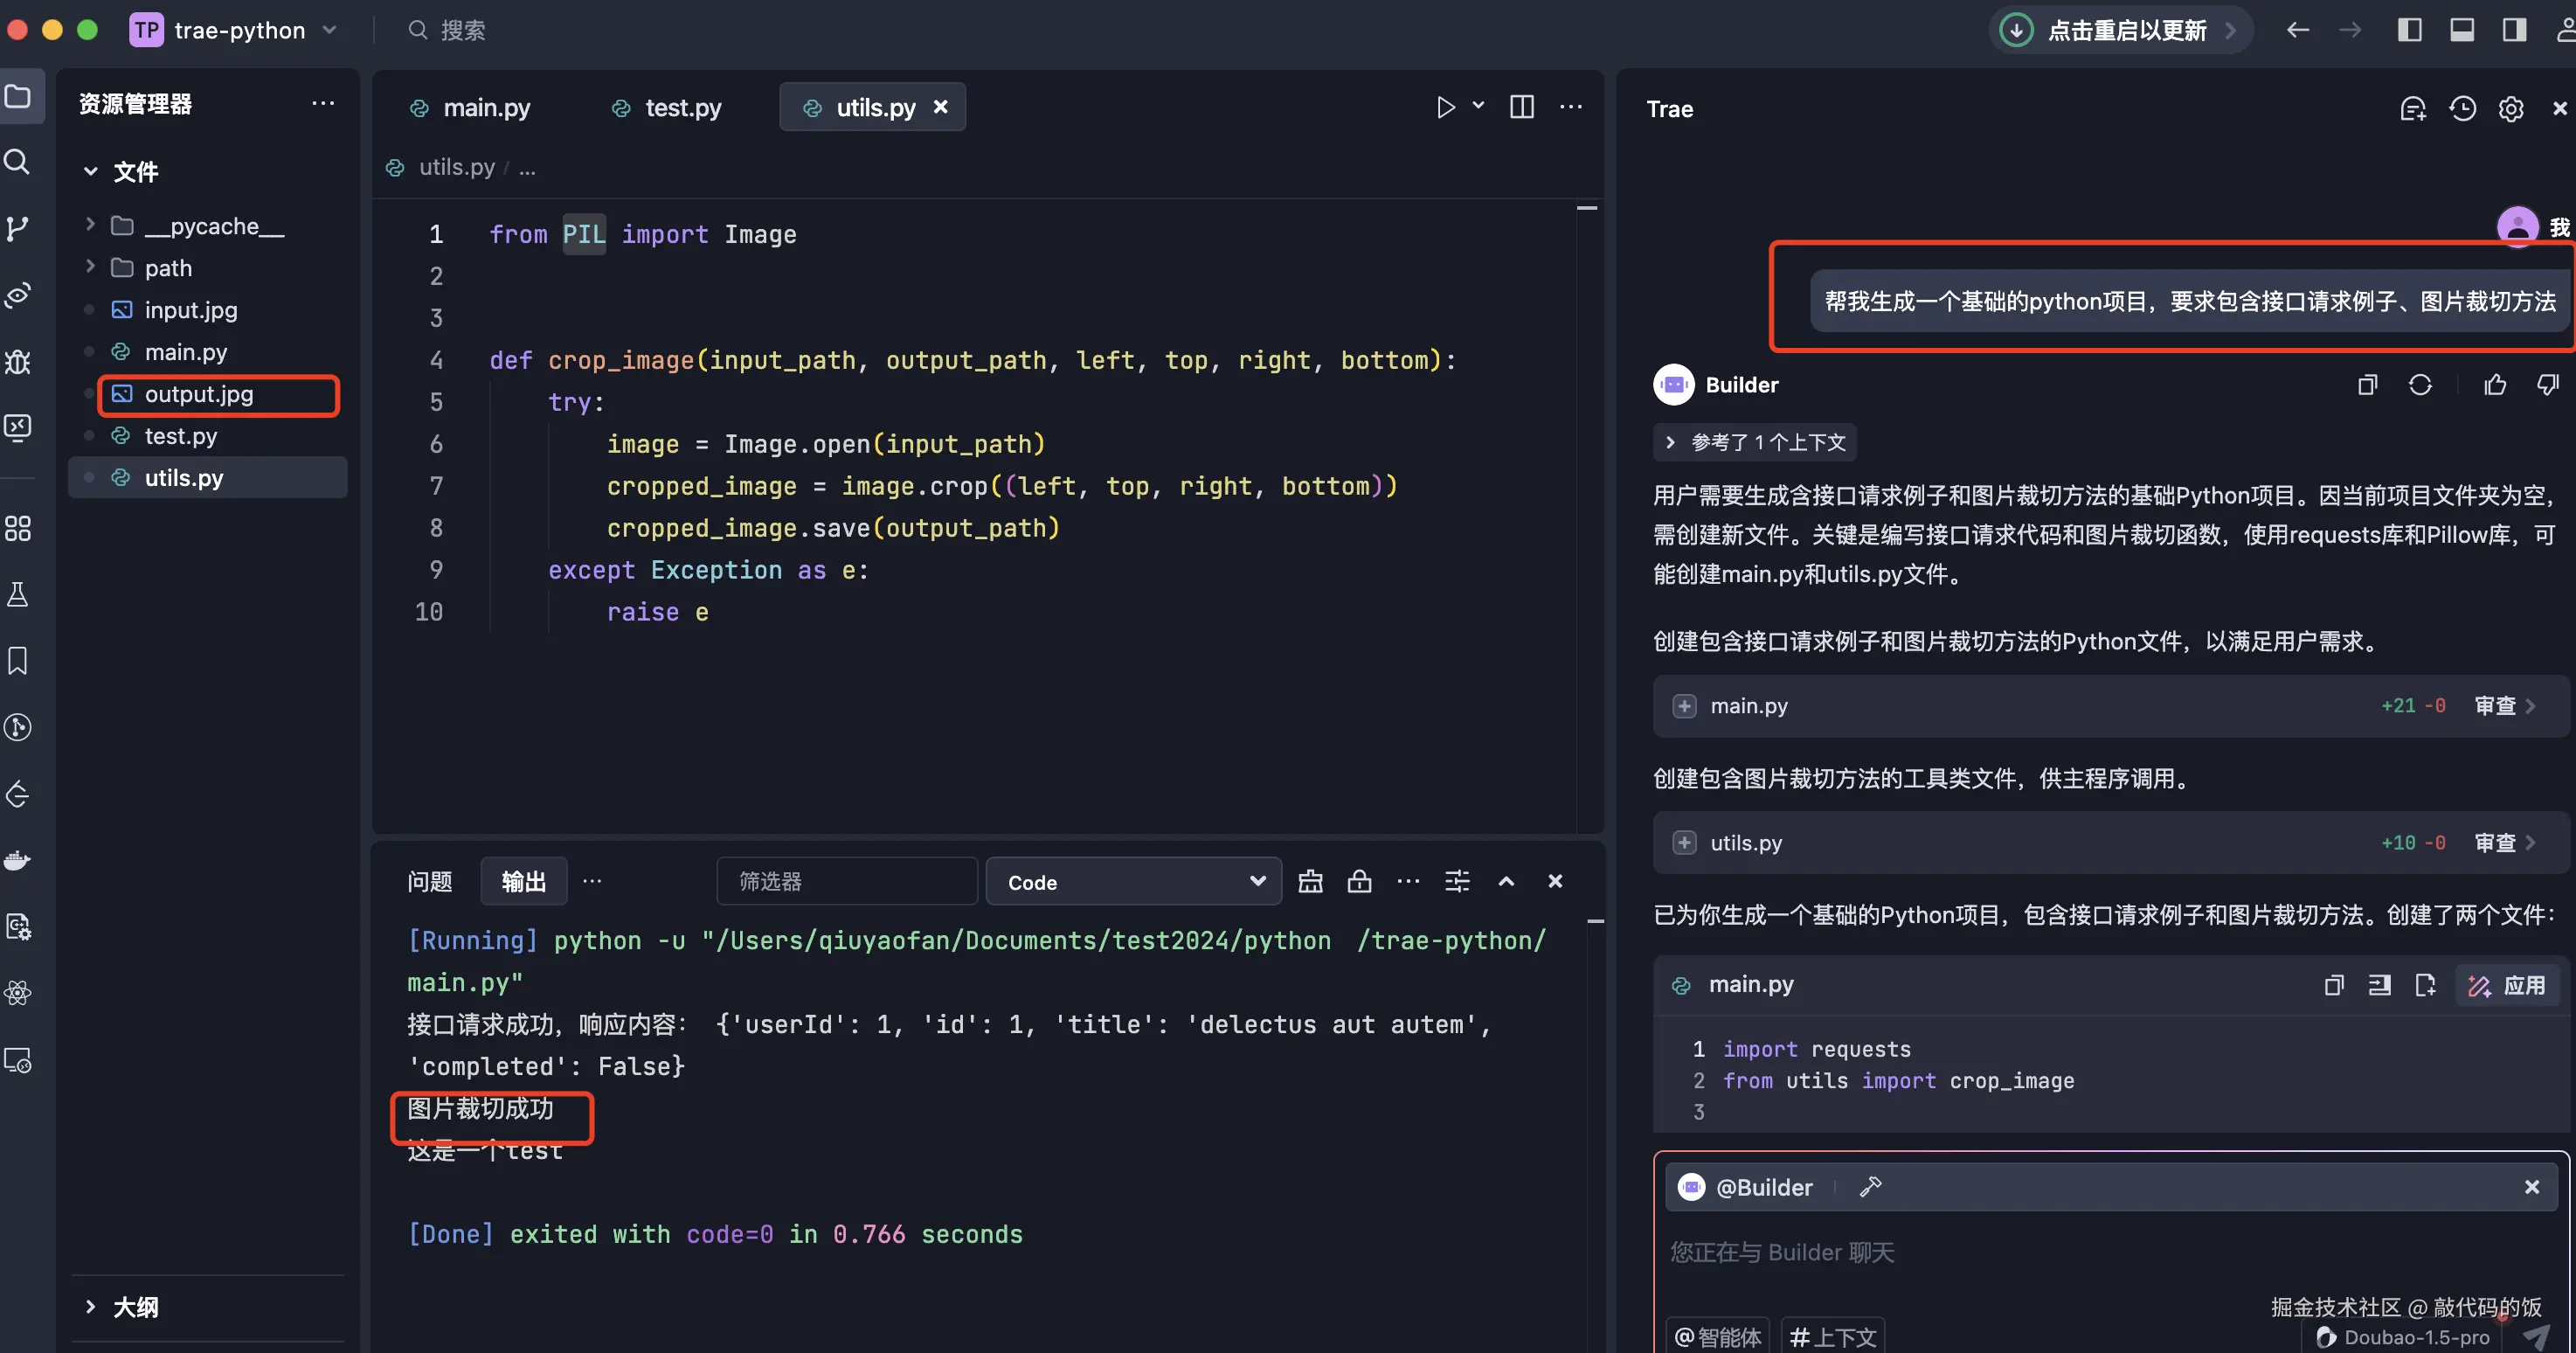Toggle the bottom panel layout button
This screenshot has width=2576, height=1353.
(2462, 30)
